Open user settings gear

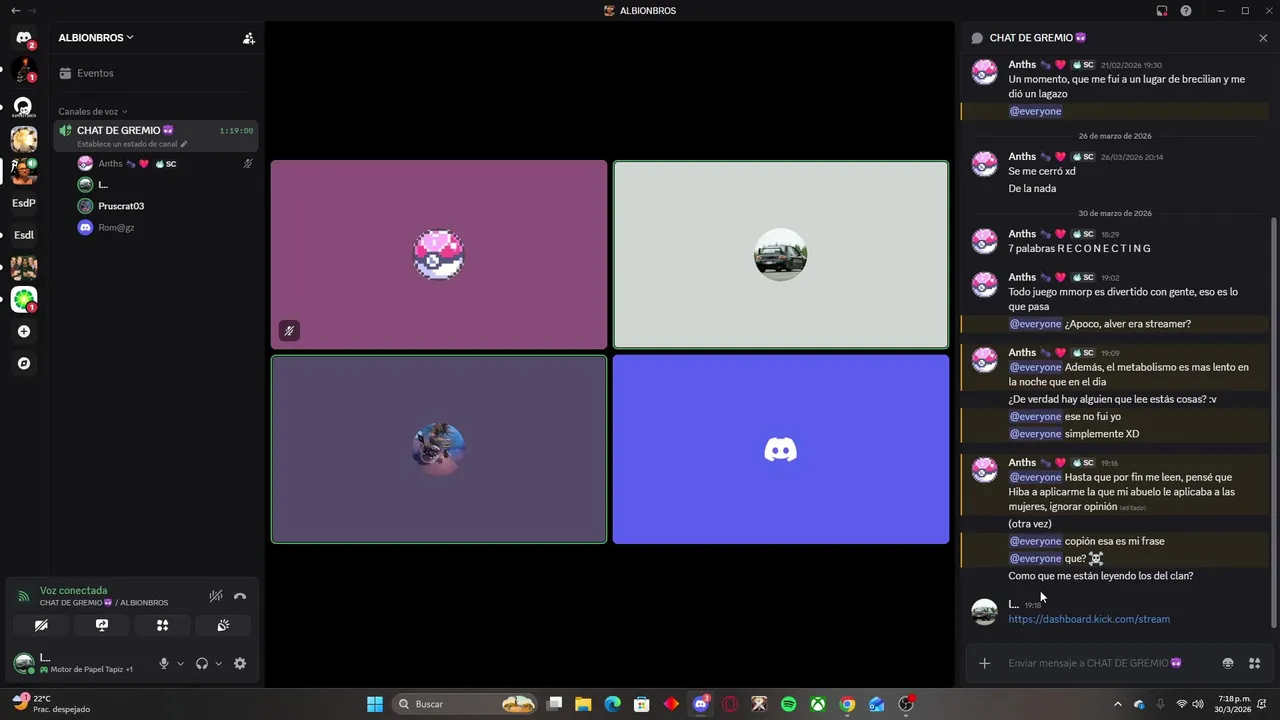click(x=240, y=663)
